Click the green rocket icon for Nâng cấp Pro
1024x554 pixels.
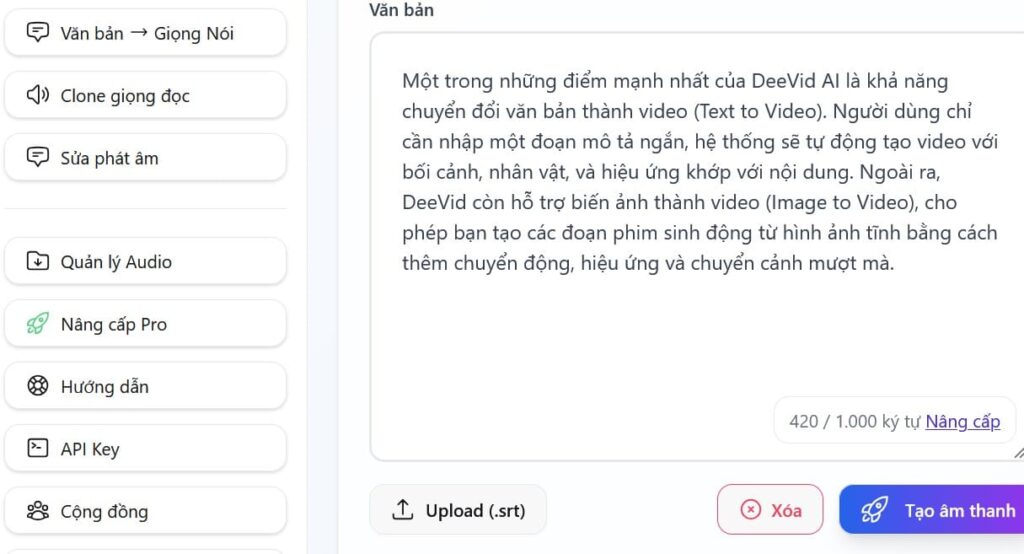tap(38, 324)
